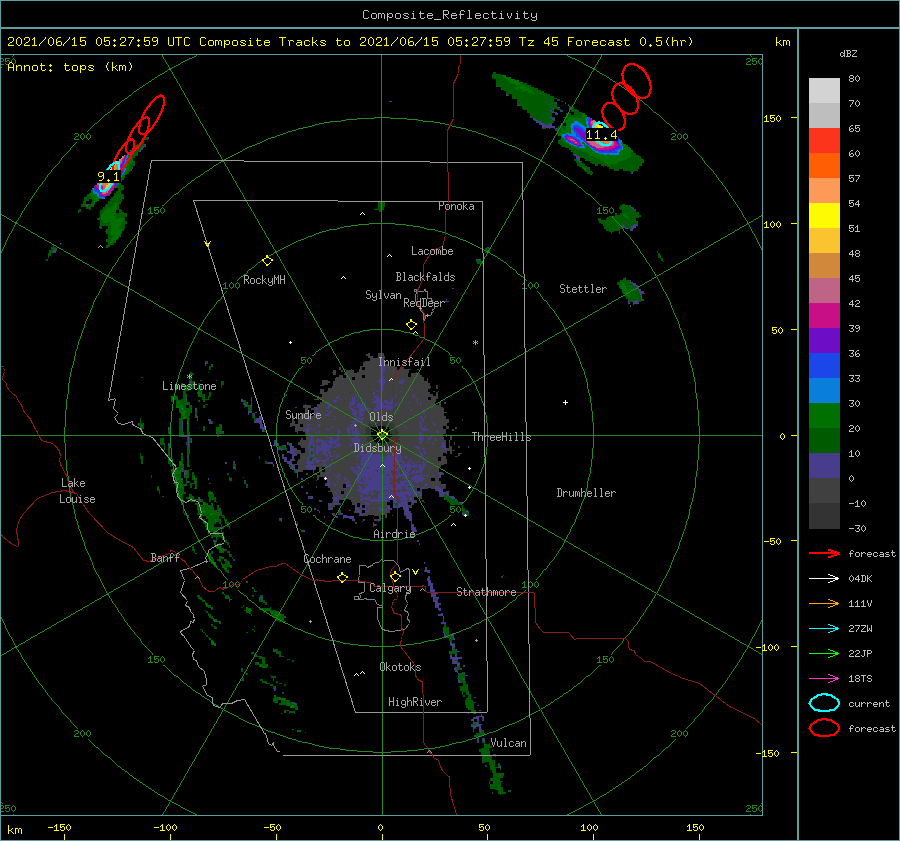Viewport: 900px width, 841px height.
Task: Click the Lacombe town label
Action: click(432, 251)
